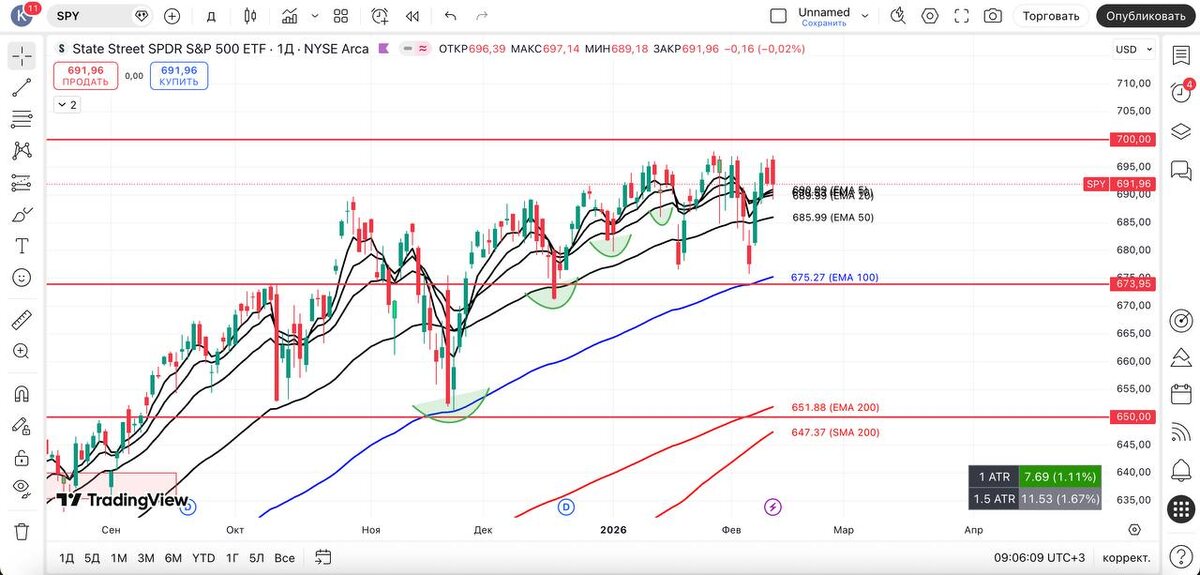The height and width of the screenshot is (575, 1200).
Task: Open quick search in the top bar
Action: point(897,16)
